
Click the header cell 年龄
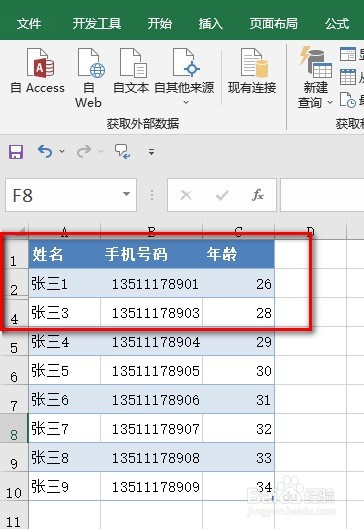click(x=239, y=254)
